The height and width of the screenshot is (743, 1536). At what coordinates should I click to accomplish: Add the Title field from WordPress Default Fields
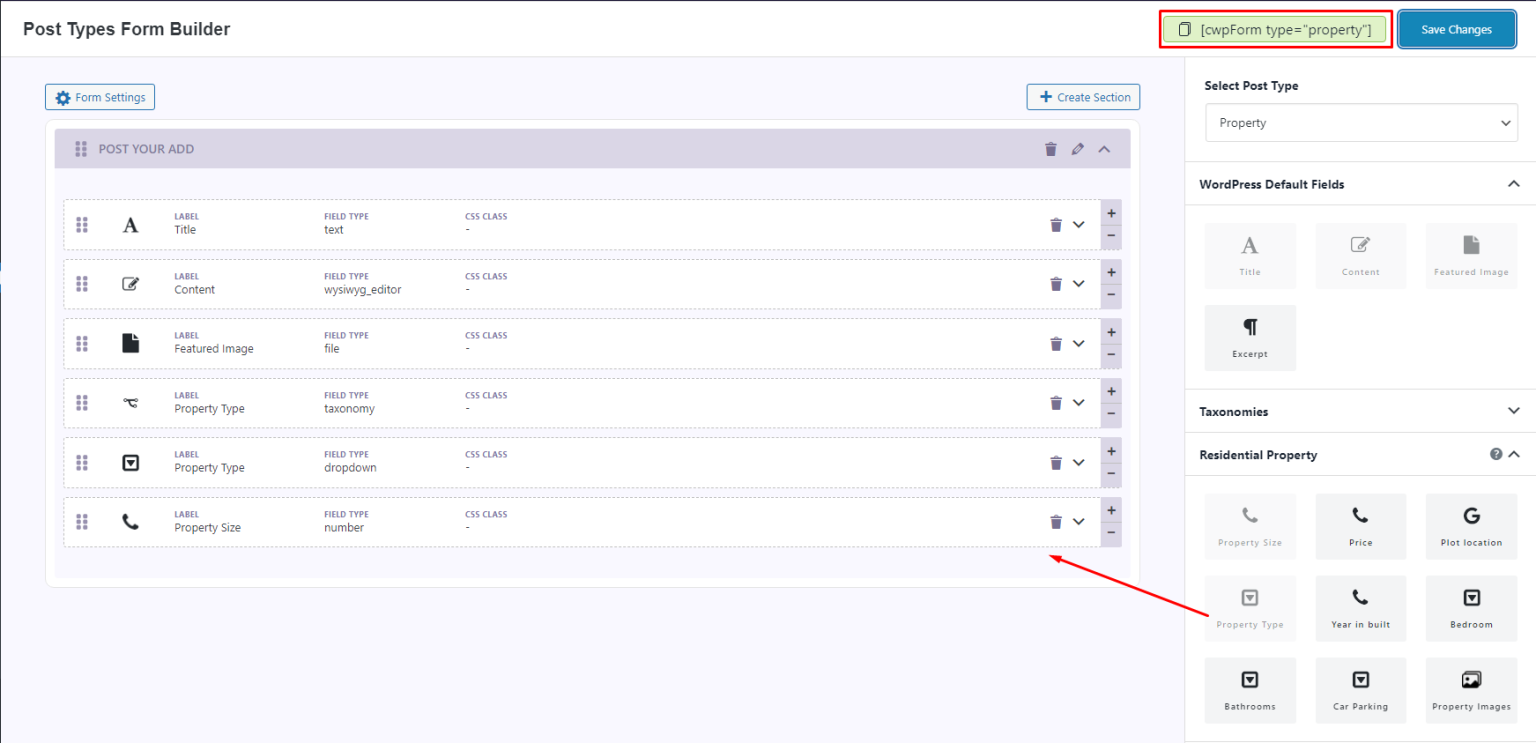(1250, 254)
